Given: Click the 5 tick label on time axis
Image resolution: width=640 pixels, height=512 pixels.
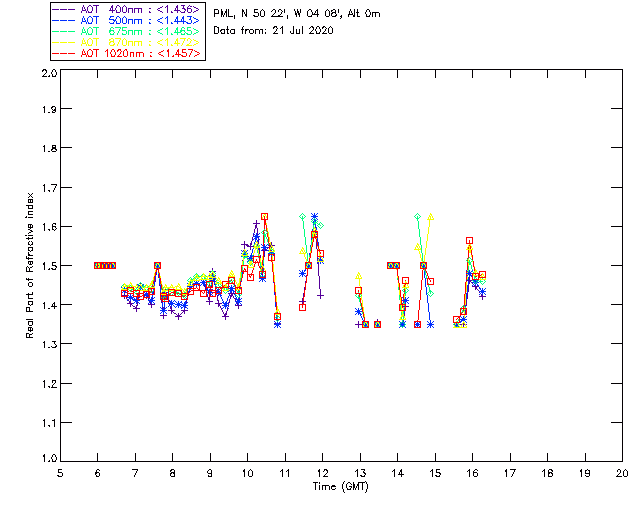Looking at the screenshot, I should [60, 472].
